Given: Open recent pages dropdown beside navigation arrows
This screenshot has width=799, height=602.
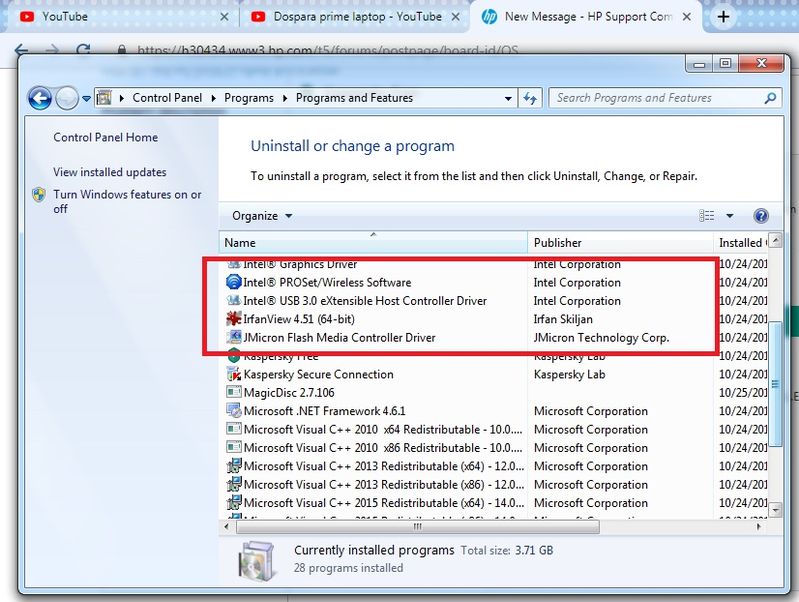Looking at the screenshot, I should [x=87, y=98].
